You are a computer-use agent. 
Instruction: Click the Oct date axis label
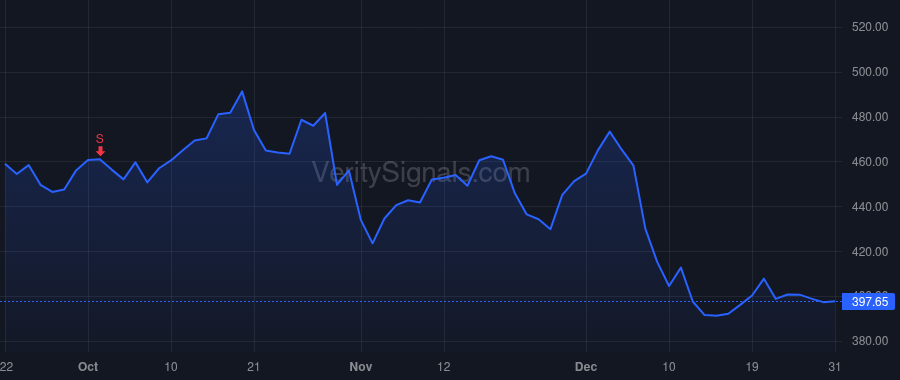tap(88, 367)
